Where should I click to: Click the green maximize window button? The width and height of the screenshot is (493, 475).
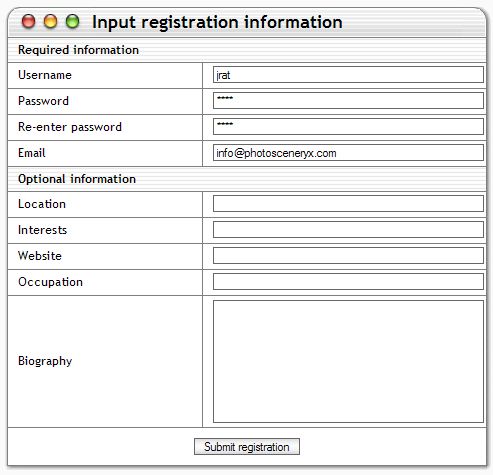[x=72, y=22]
